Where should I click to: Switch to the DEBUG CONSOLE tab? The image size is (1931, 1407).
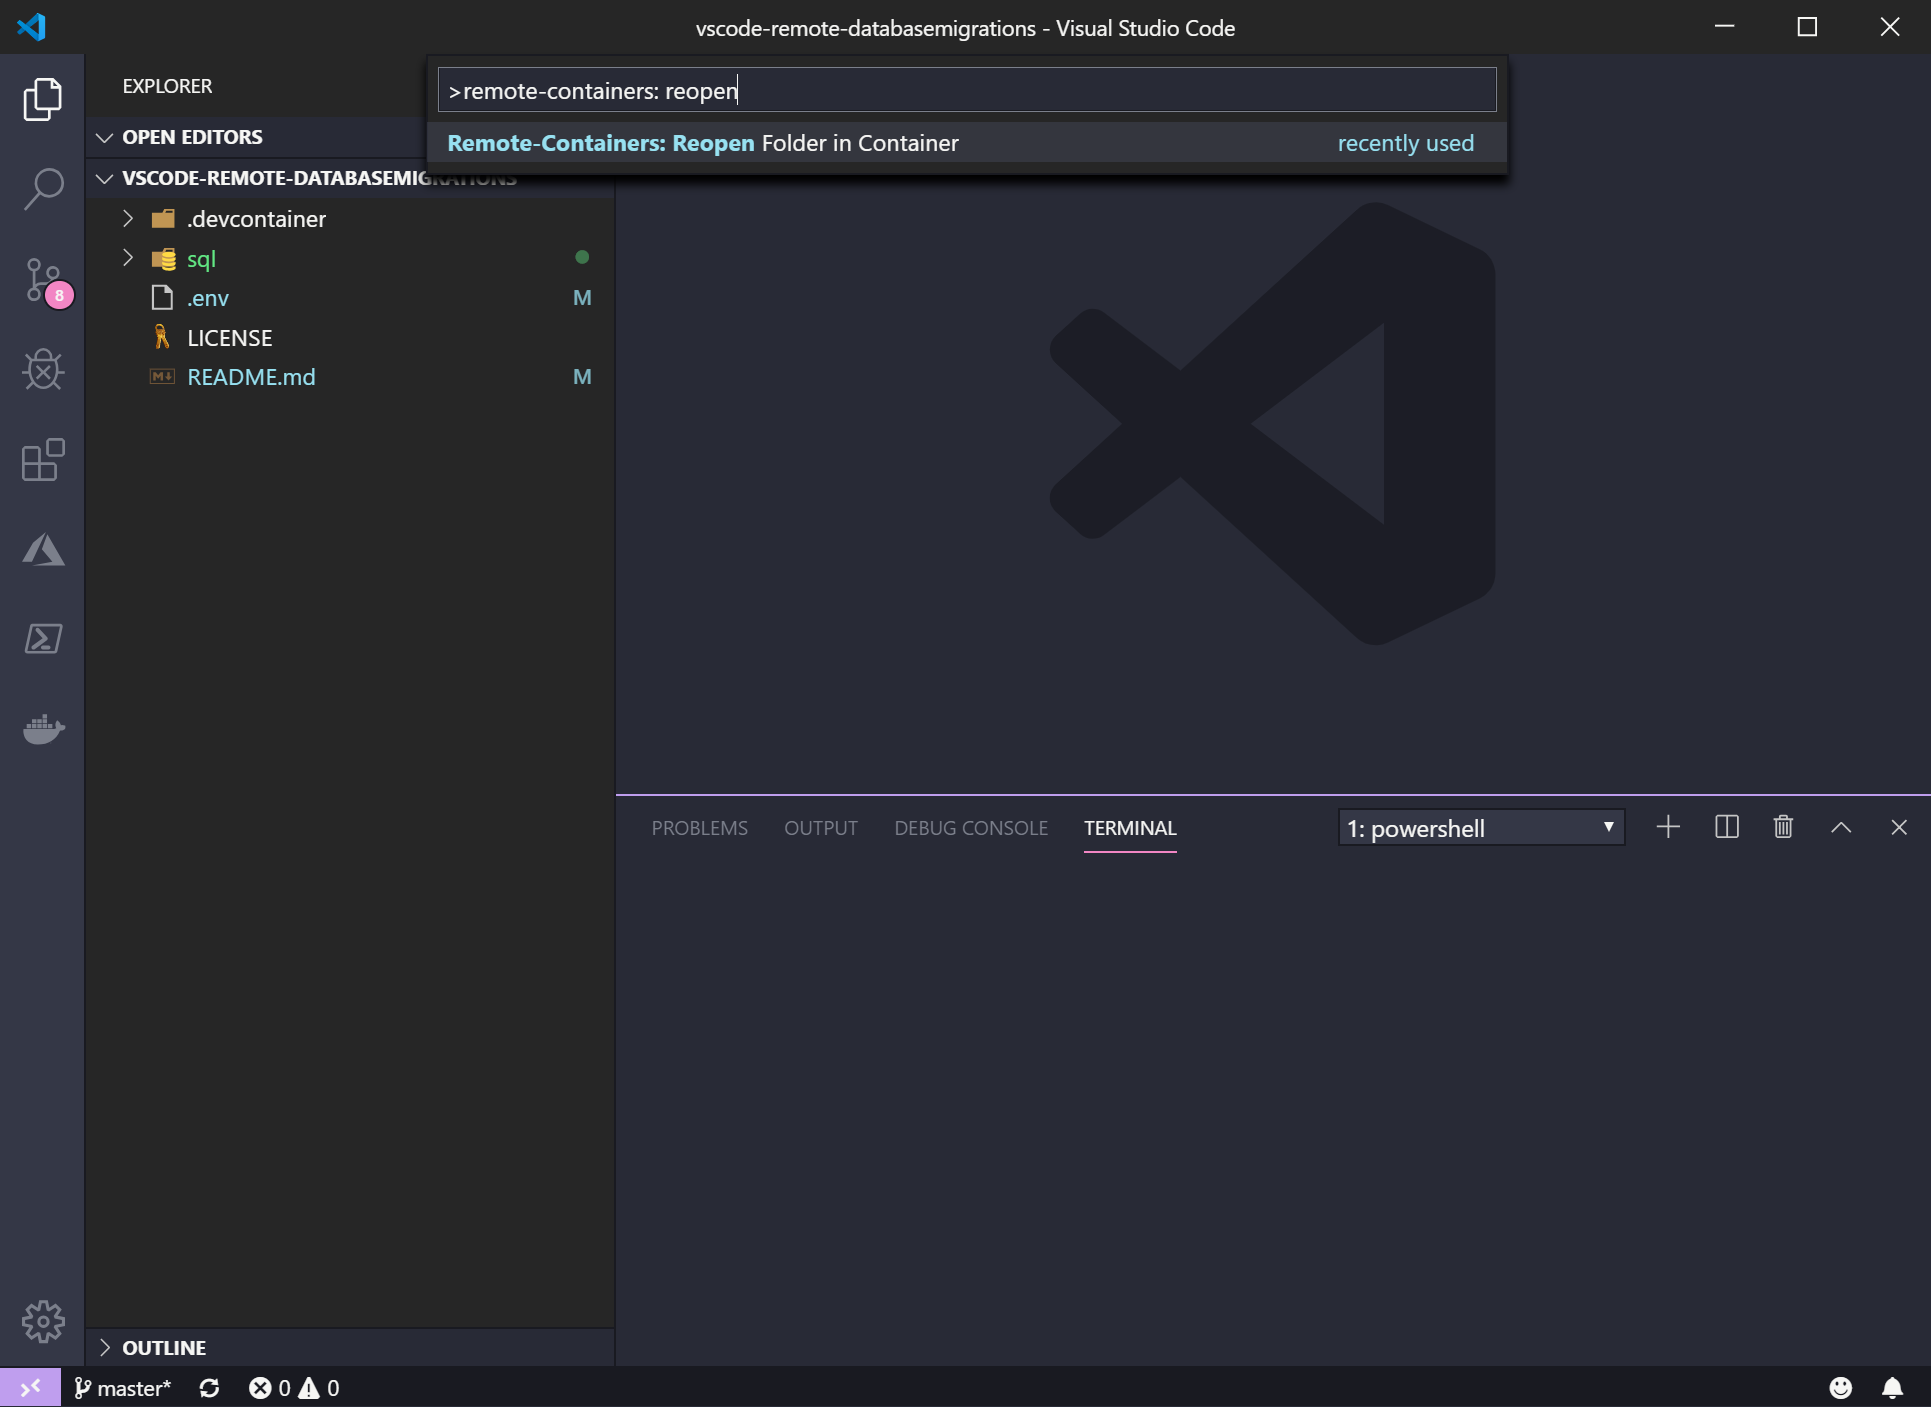pos(970,828)
